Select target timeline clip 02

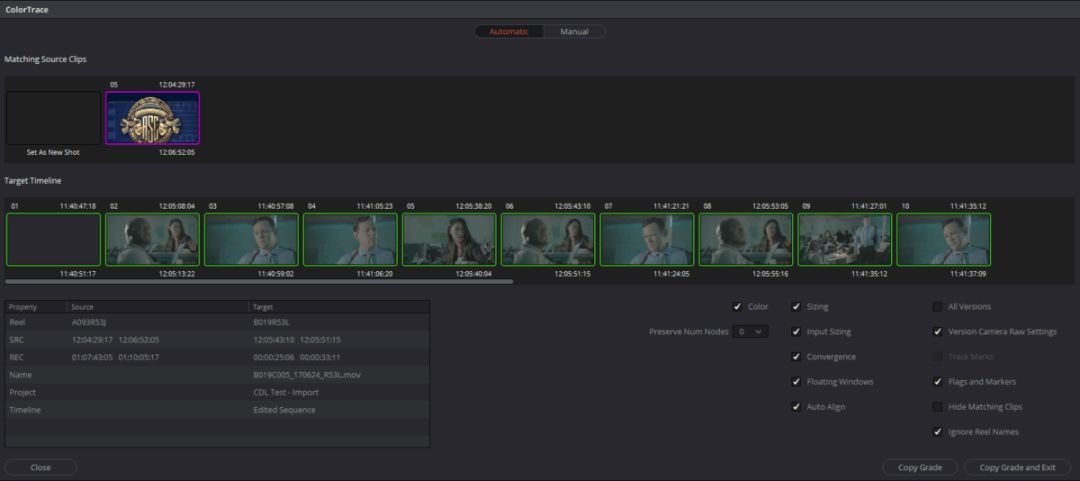(152, 239)
